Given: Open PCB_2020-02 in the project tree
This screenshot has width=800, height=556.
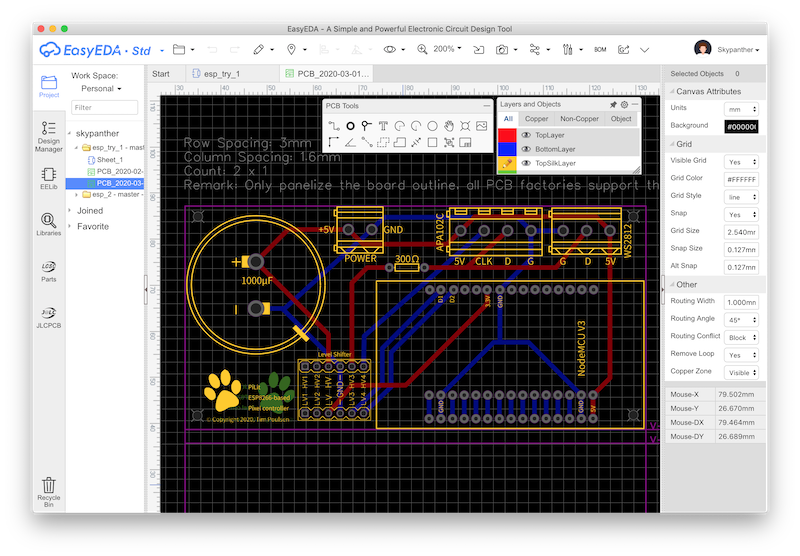Looking at the screenshot, I should (119, 171).
